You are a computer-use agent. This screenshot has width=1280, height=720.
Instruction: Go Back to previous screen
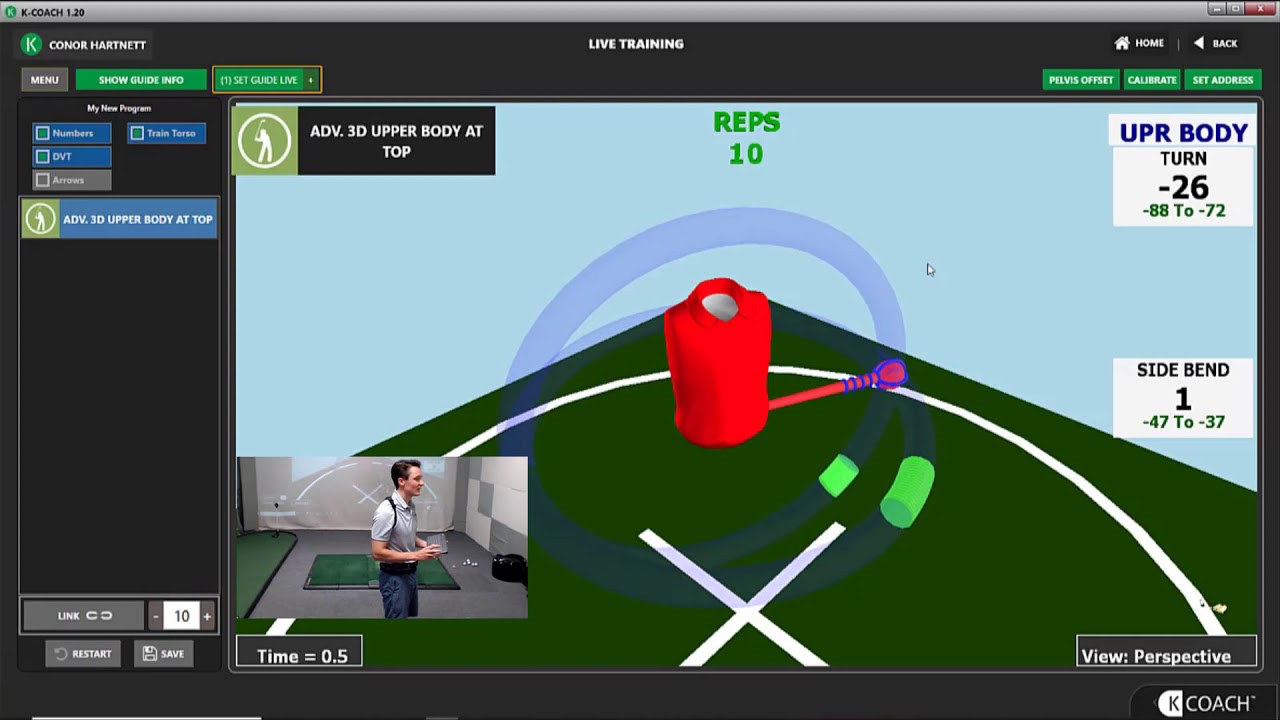pos(1215,43)
